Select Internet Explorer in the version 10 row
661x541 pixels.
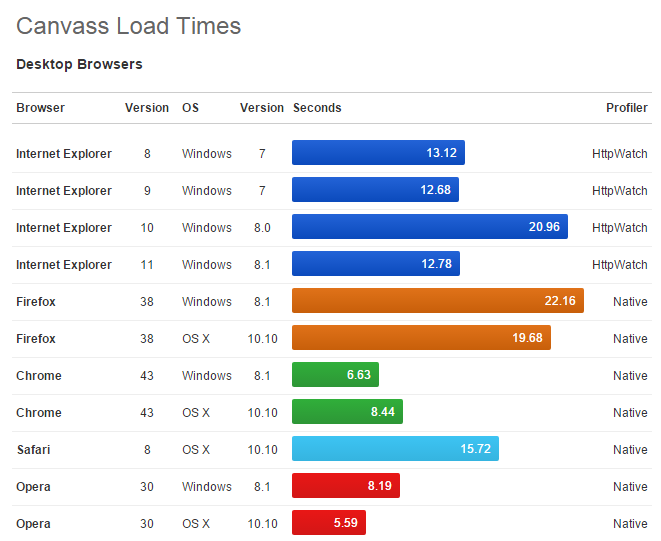(64, 228)
